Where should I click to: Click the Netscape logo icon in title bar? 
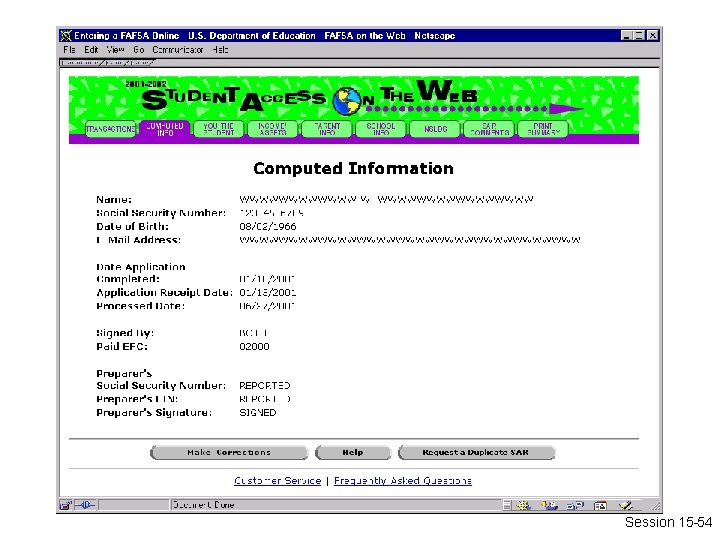coord(66,35)
